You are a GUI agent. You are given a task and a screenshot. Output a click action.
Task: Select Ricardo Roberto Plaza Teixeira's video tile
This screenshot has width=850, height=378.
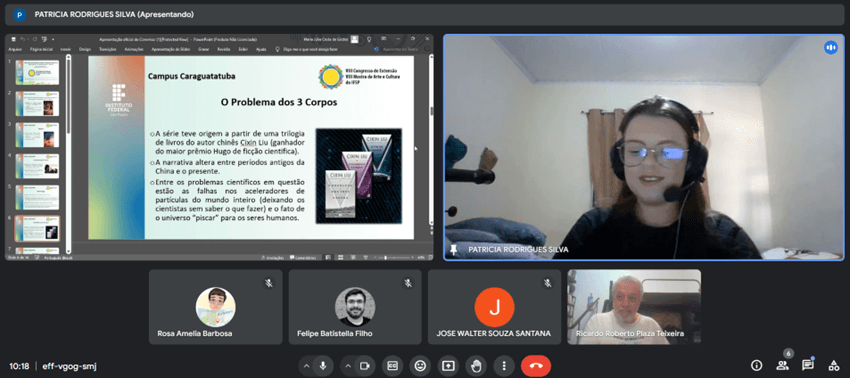634,307
